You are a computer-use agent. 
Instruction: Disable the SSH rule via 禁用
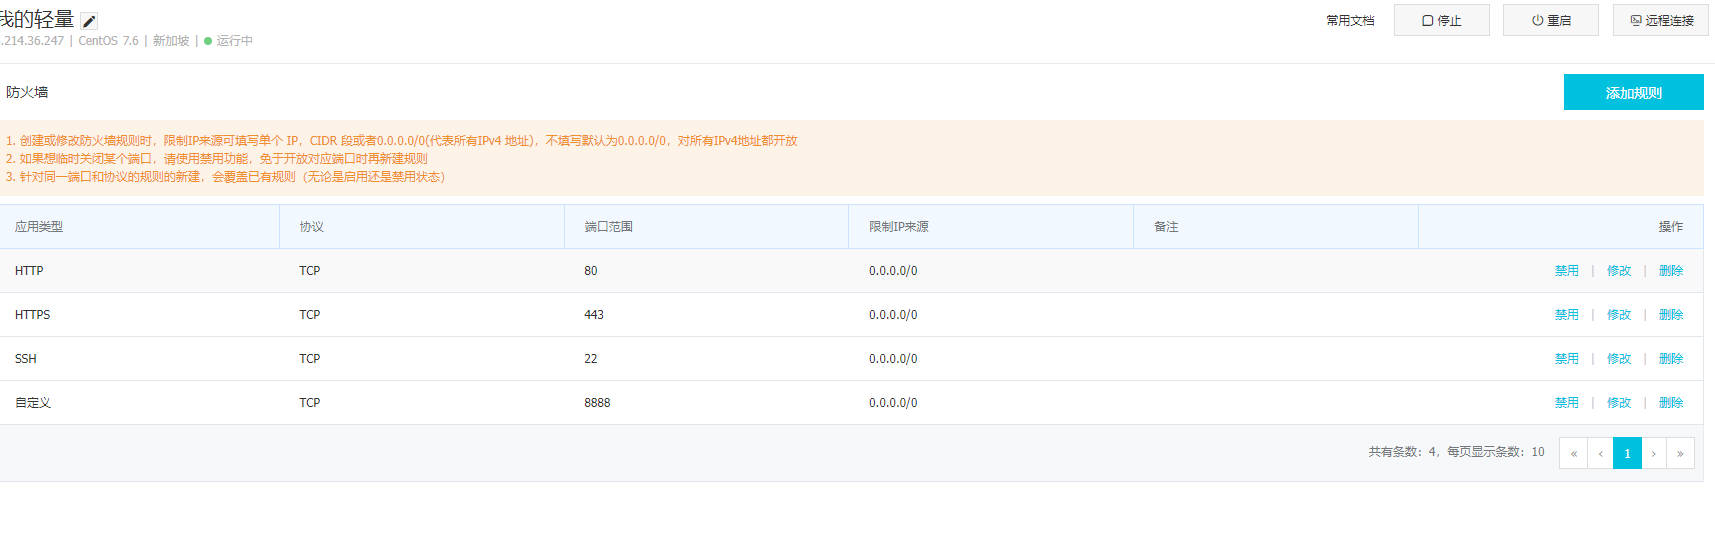pyautogui.click(x=1566, y=358)
